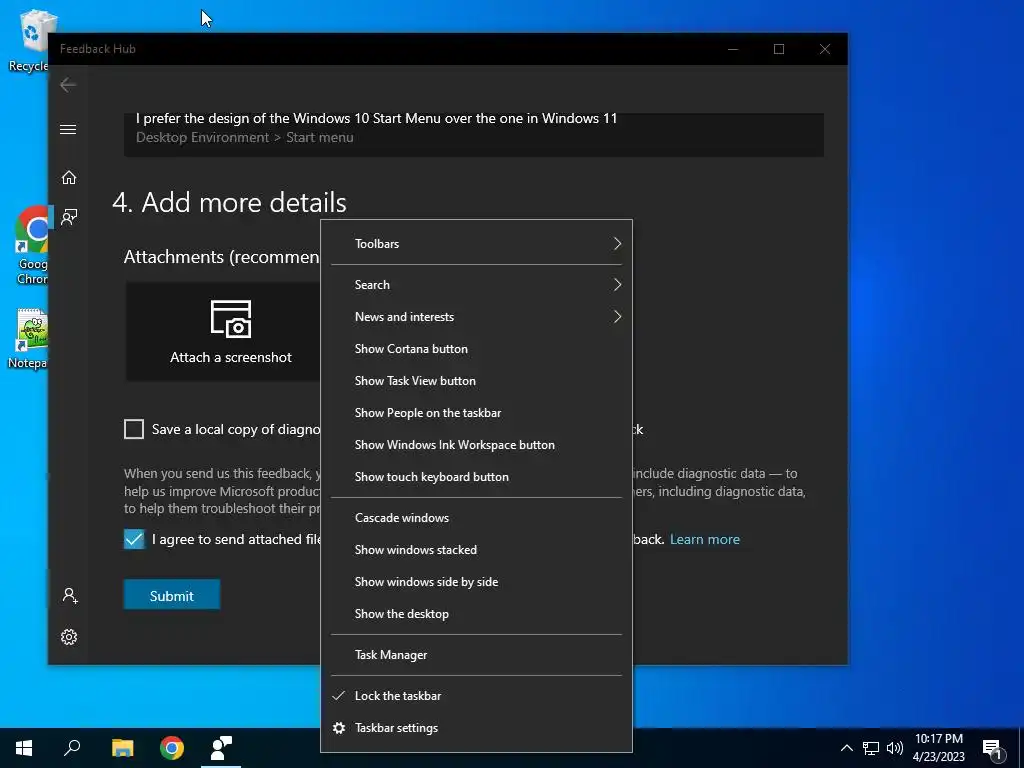Select the Google Chrome desktop shortcut
Viewport: 1024px width, 768px height.
[x=29, y=246]
